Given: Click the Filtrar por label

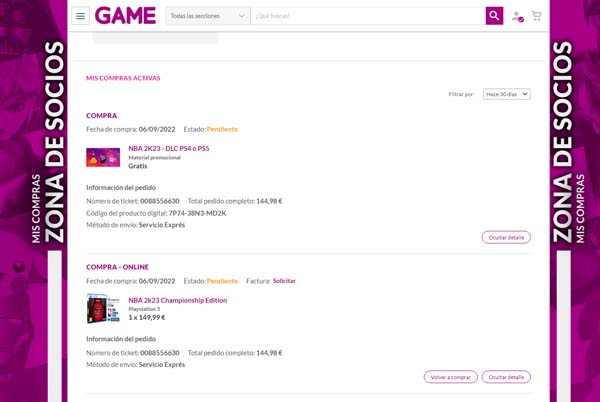Looking at the screenshot, I should click(x=461, y=94).
